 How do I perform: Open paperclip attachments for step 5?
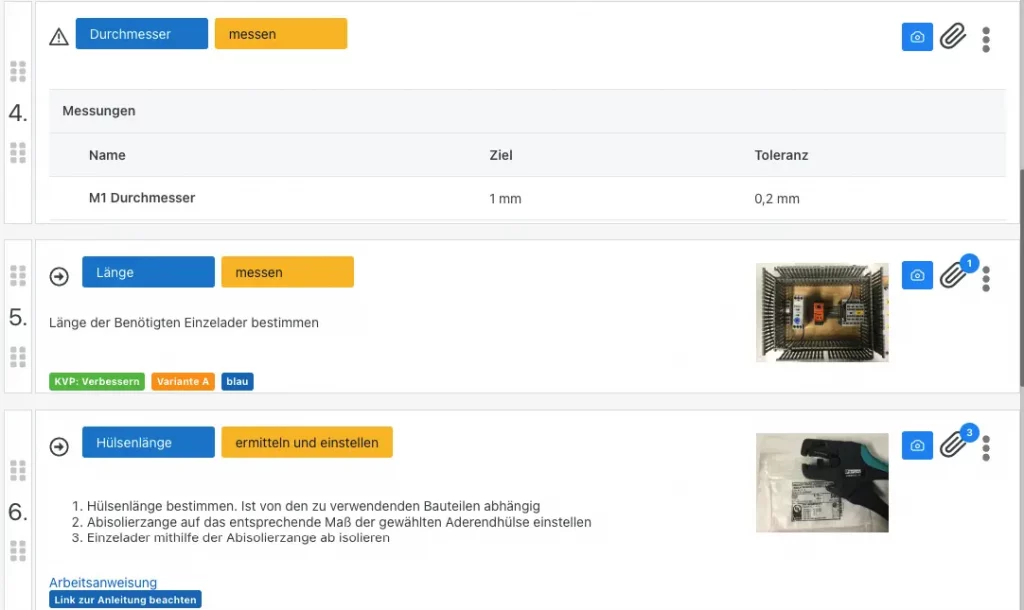click(x=953, y=275)
